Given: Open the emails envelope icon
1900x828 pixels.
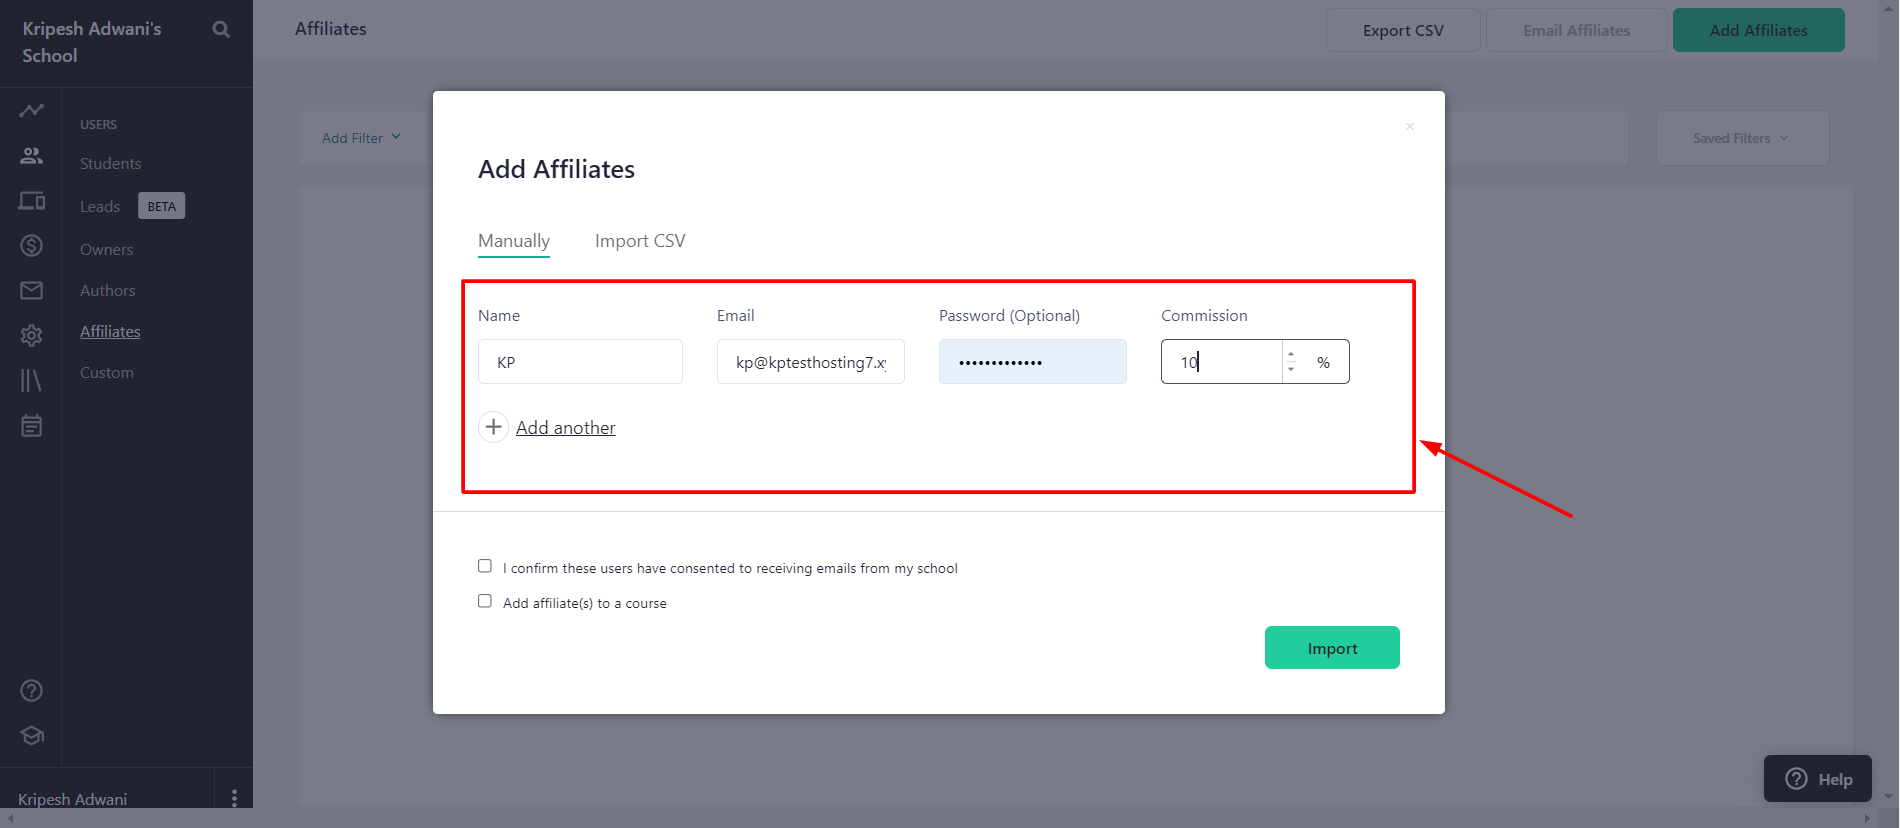Looking at the screenshot, I should pos(31,290).
